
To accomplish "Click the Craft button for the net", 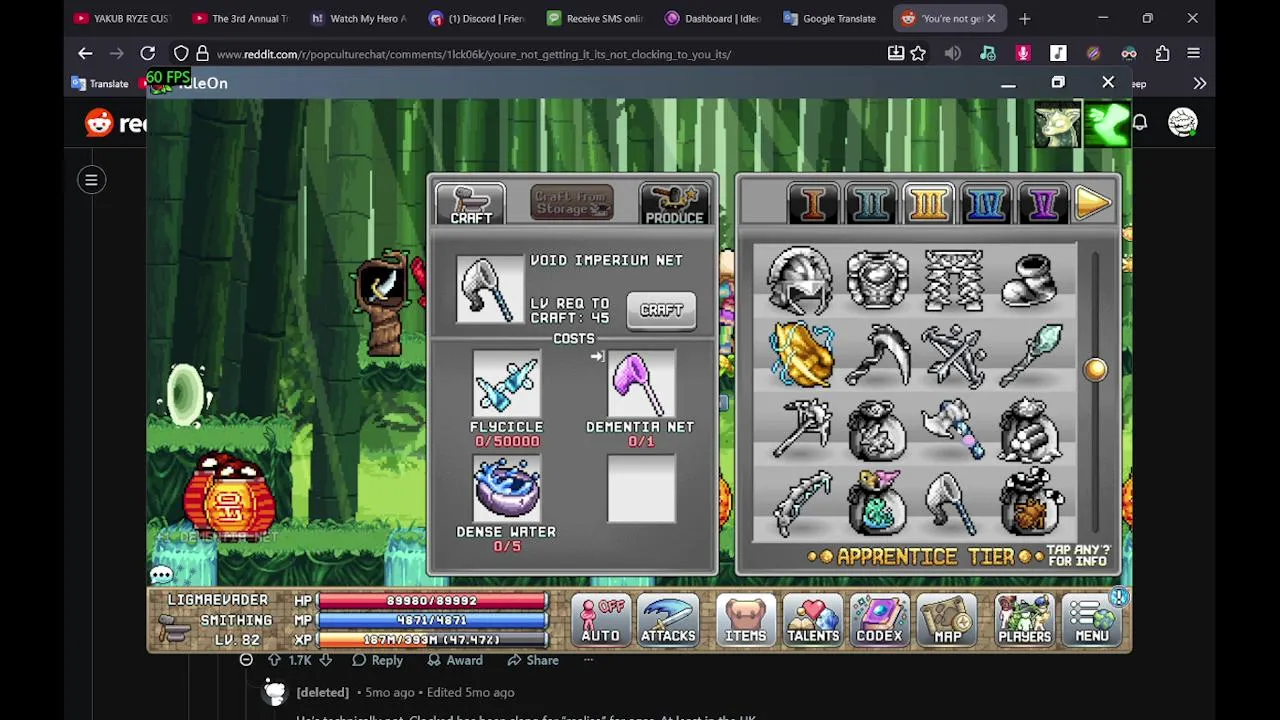I will pyautogui.click(x=662, y=310).
